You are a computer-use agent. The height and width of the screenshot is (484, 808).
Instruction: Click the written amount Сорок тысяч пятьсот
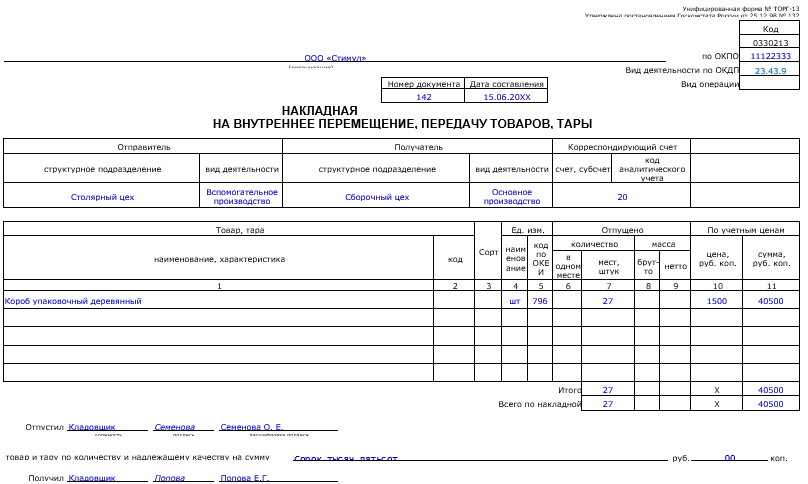346,458
